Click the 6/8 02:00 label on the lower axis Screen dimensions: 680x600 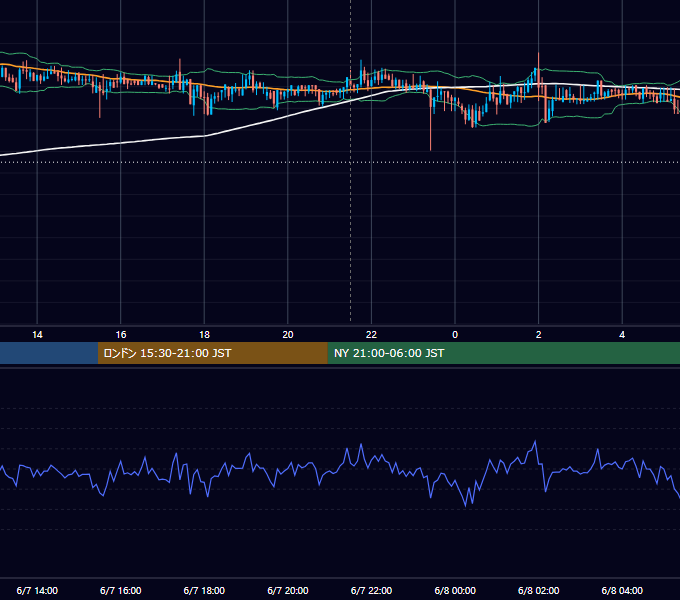tap(539, 590)
